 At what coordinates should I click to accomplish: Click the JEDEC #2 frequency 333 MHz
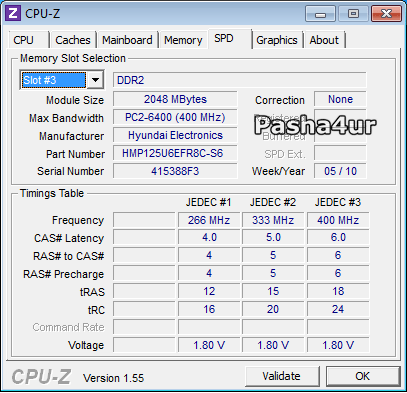pyautogui.click(x=273, y=220)
